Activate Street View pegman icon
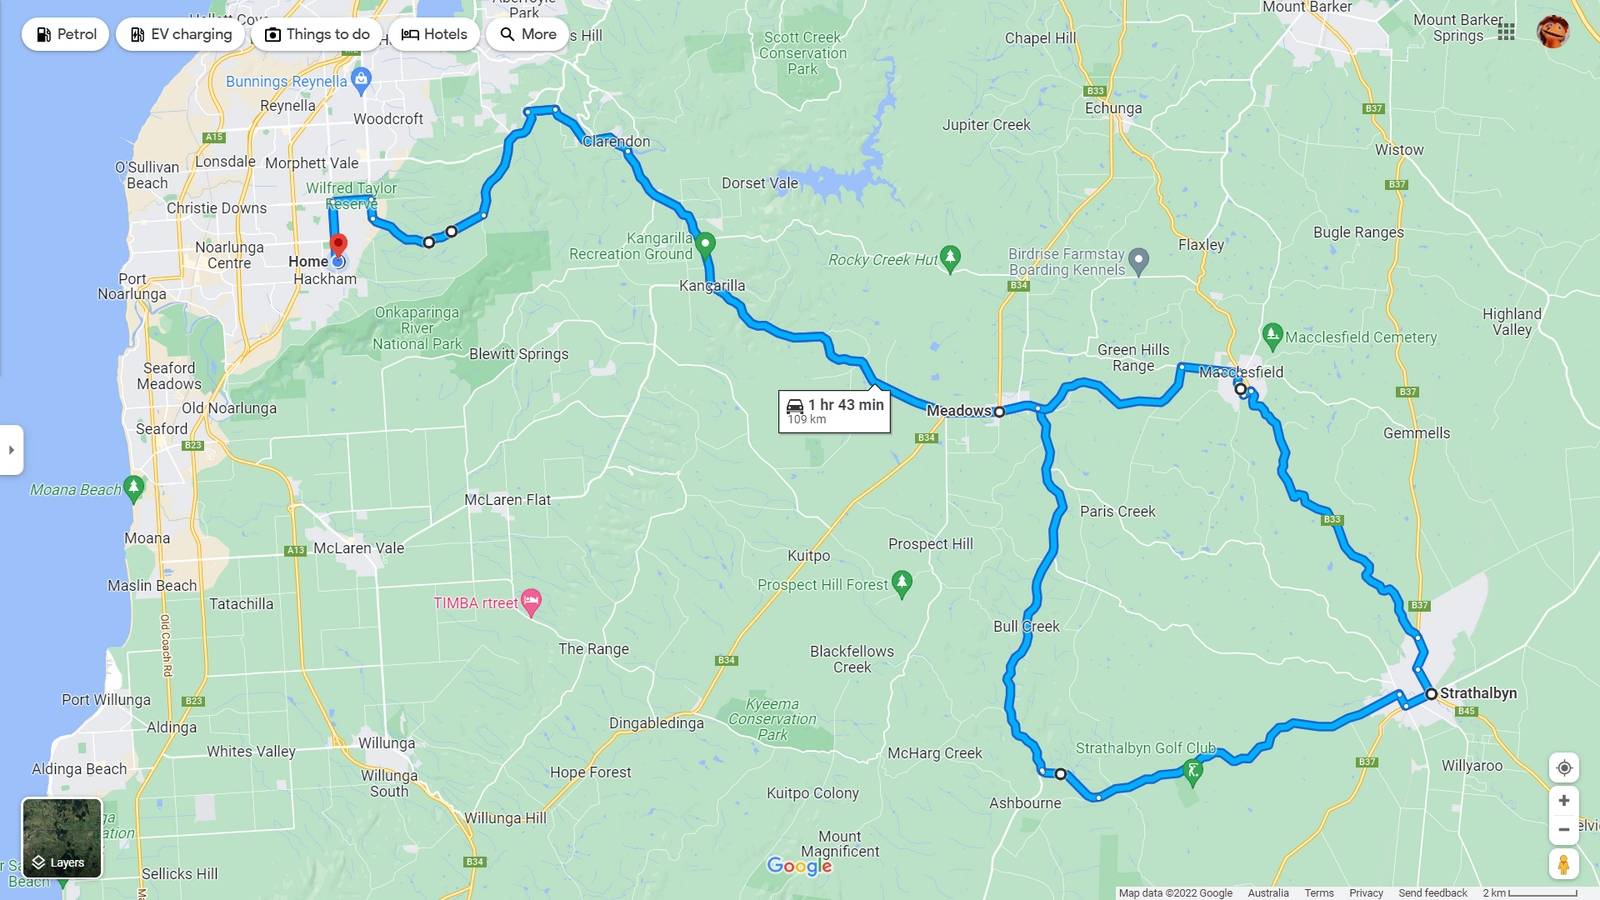This screenshot has width=1600, height=900. point(1564,864)
